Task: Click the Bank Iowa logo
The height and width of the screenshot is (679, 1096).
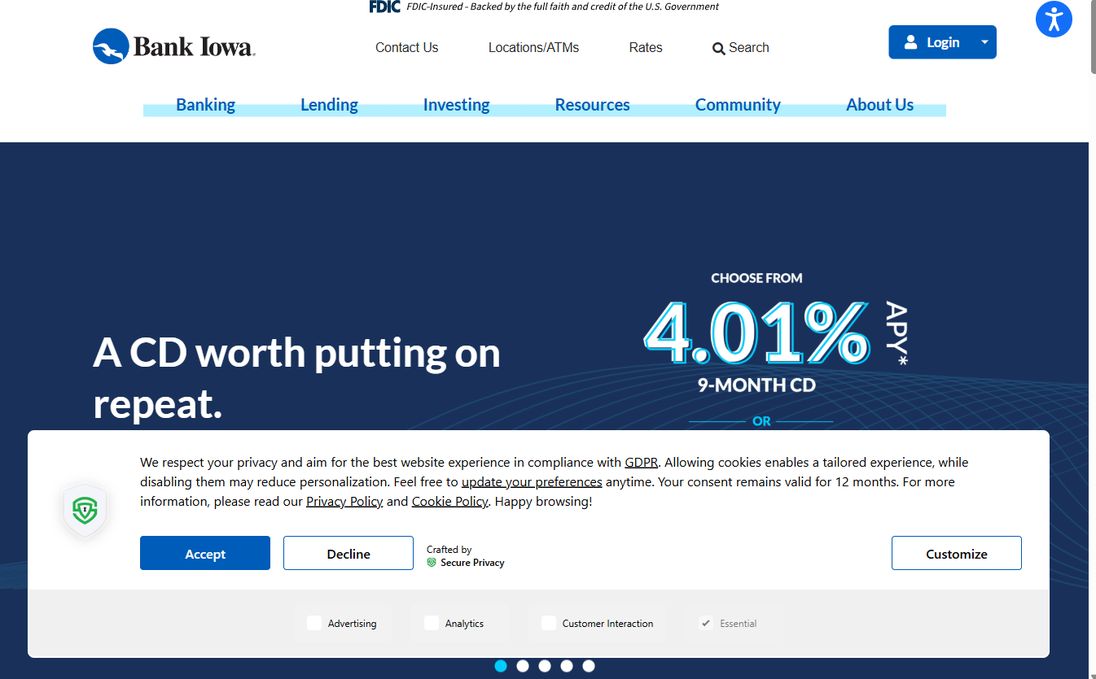Action: pos(174,46)
